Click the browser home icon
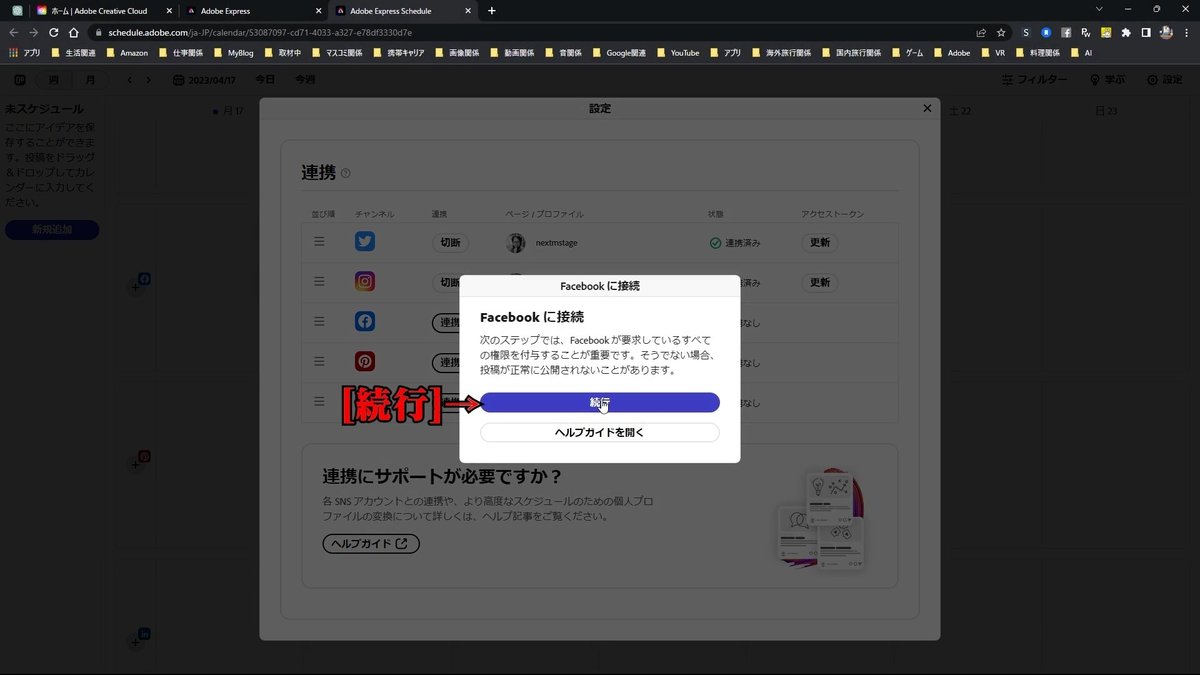Viewport: 1200px width, 675px height. (x=73, y=32)
